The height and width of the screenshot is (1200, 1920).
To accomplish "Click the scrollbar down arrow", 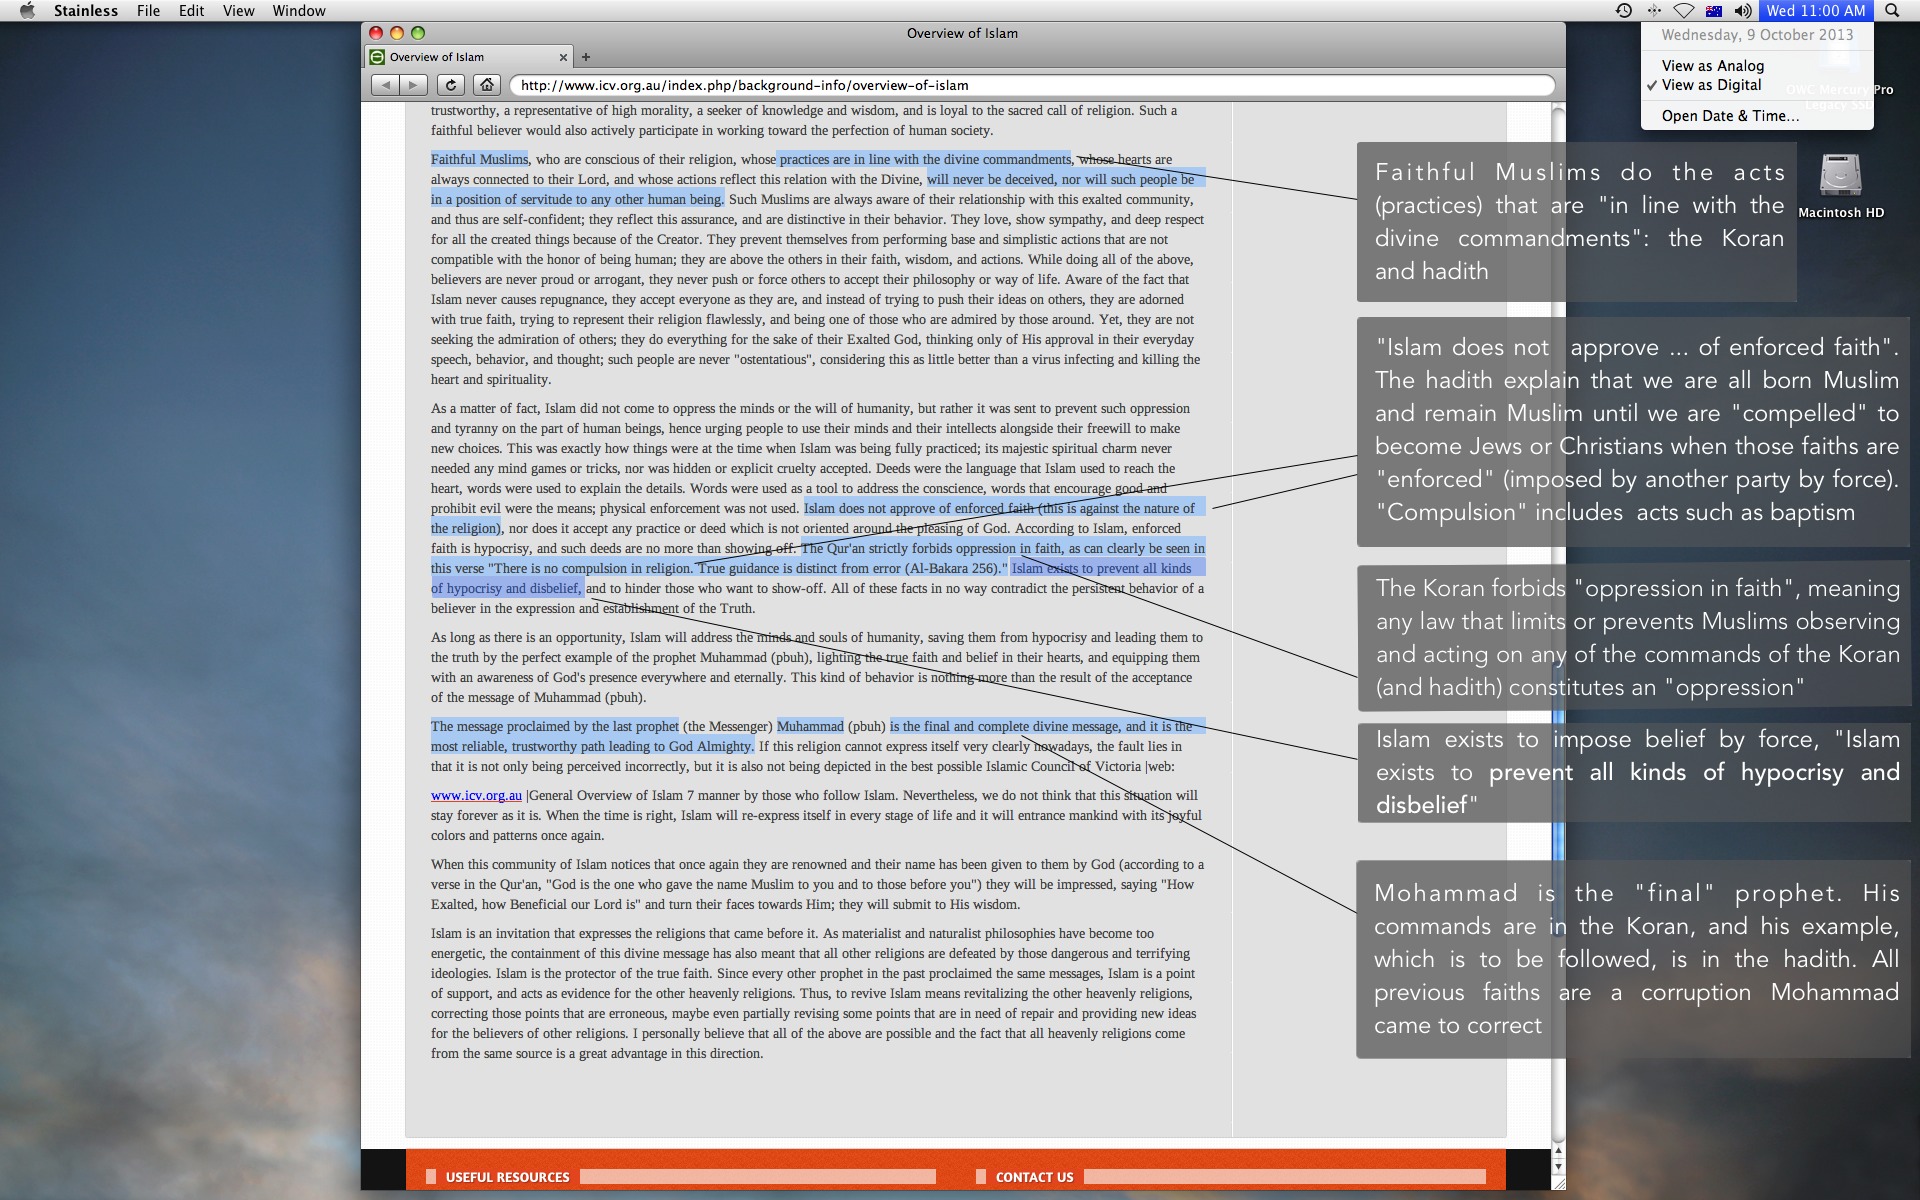I will click(1558, 1167).
